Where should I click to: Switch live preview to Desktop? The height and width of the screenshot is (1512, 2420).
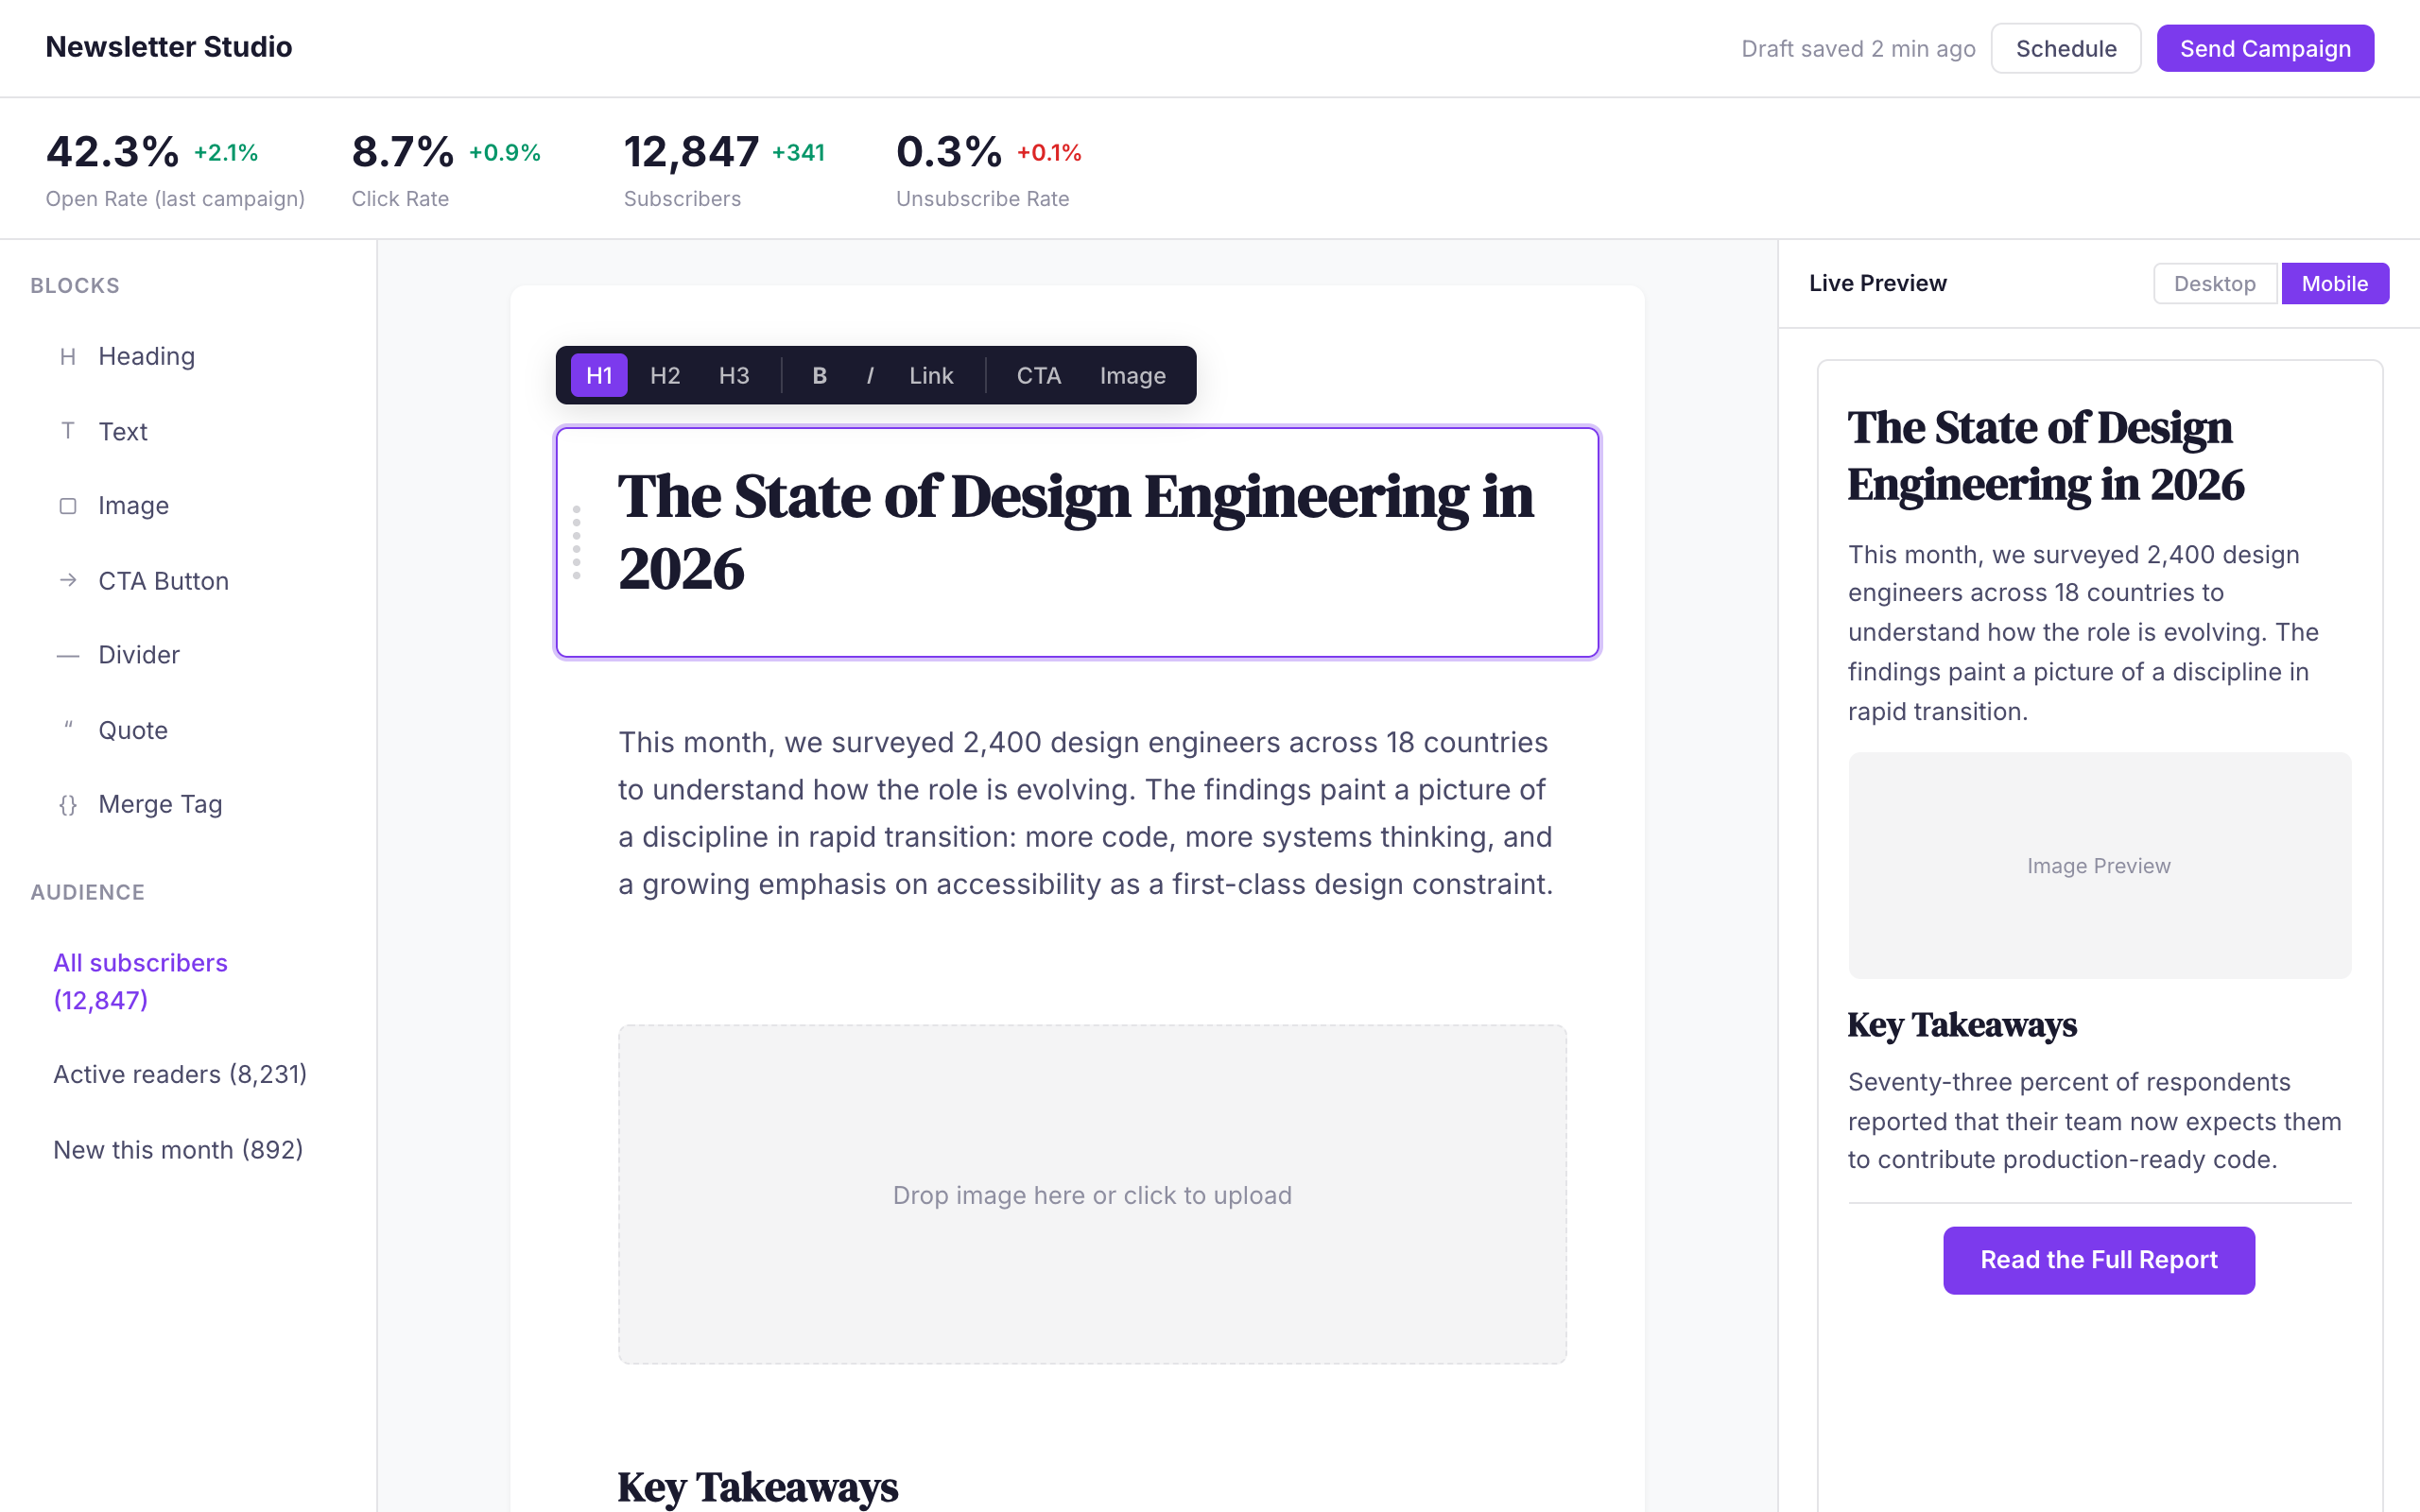click(2214, 284)
